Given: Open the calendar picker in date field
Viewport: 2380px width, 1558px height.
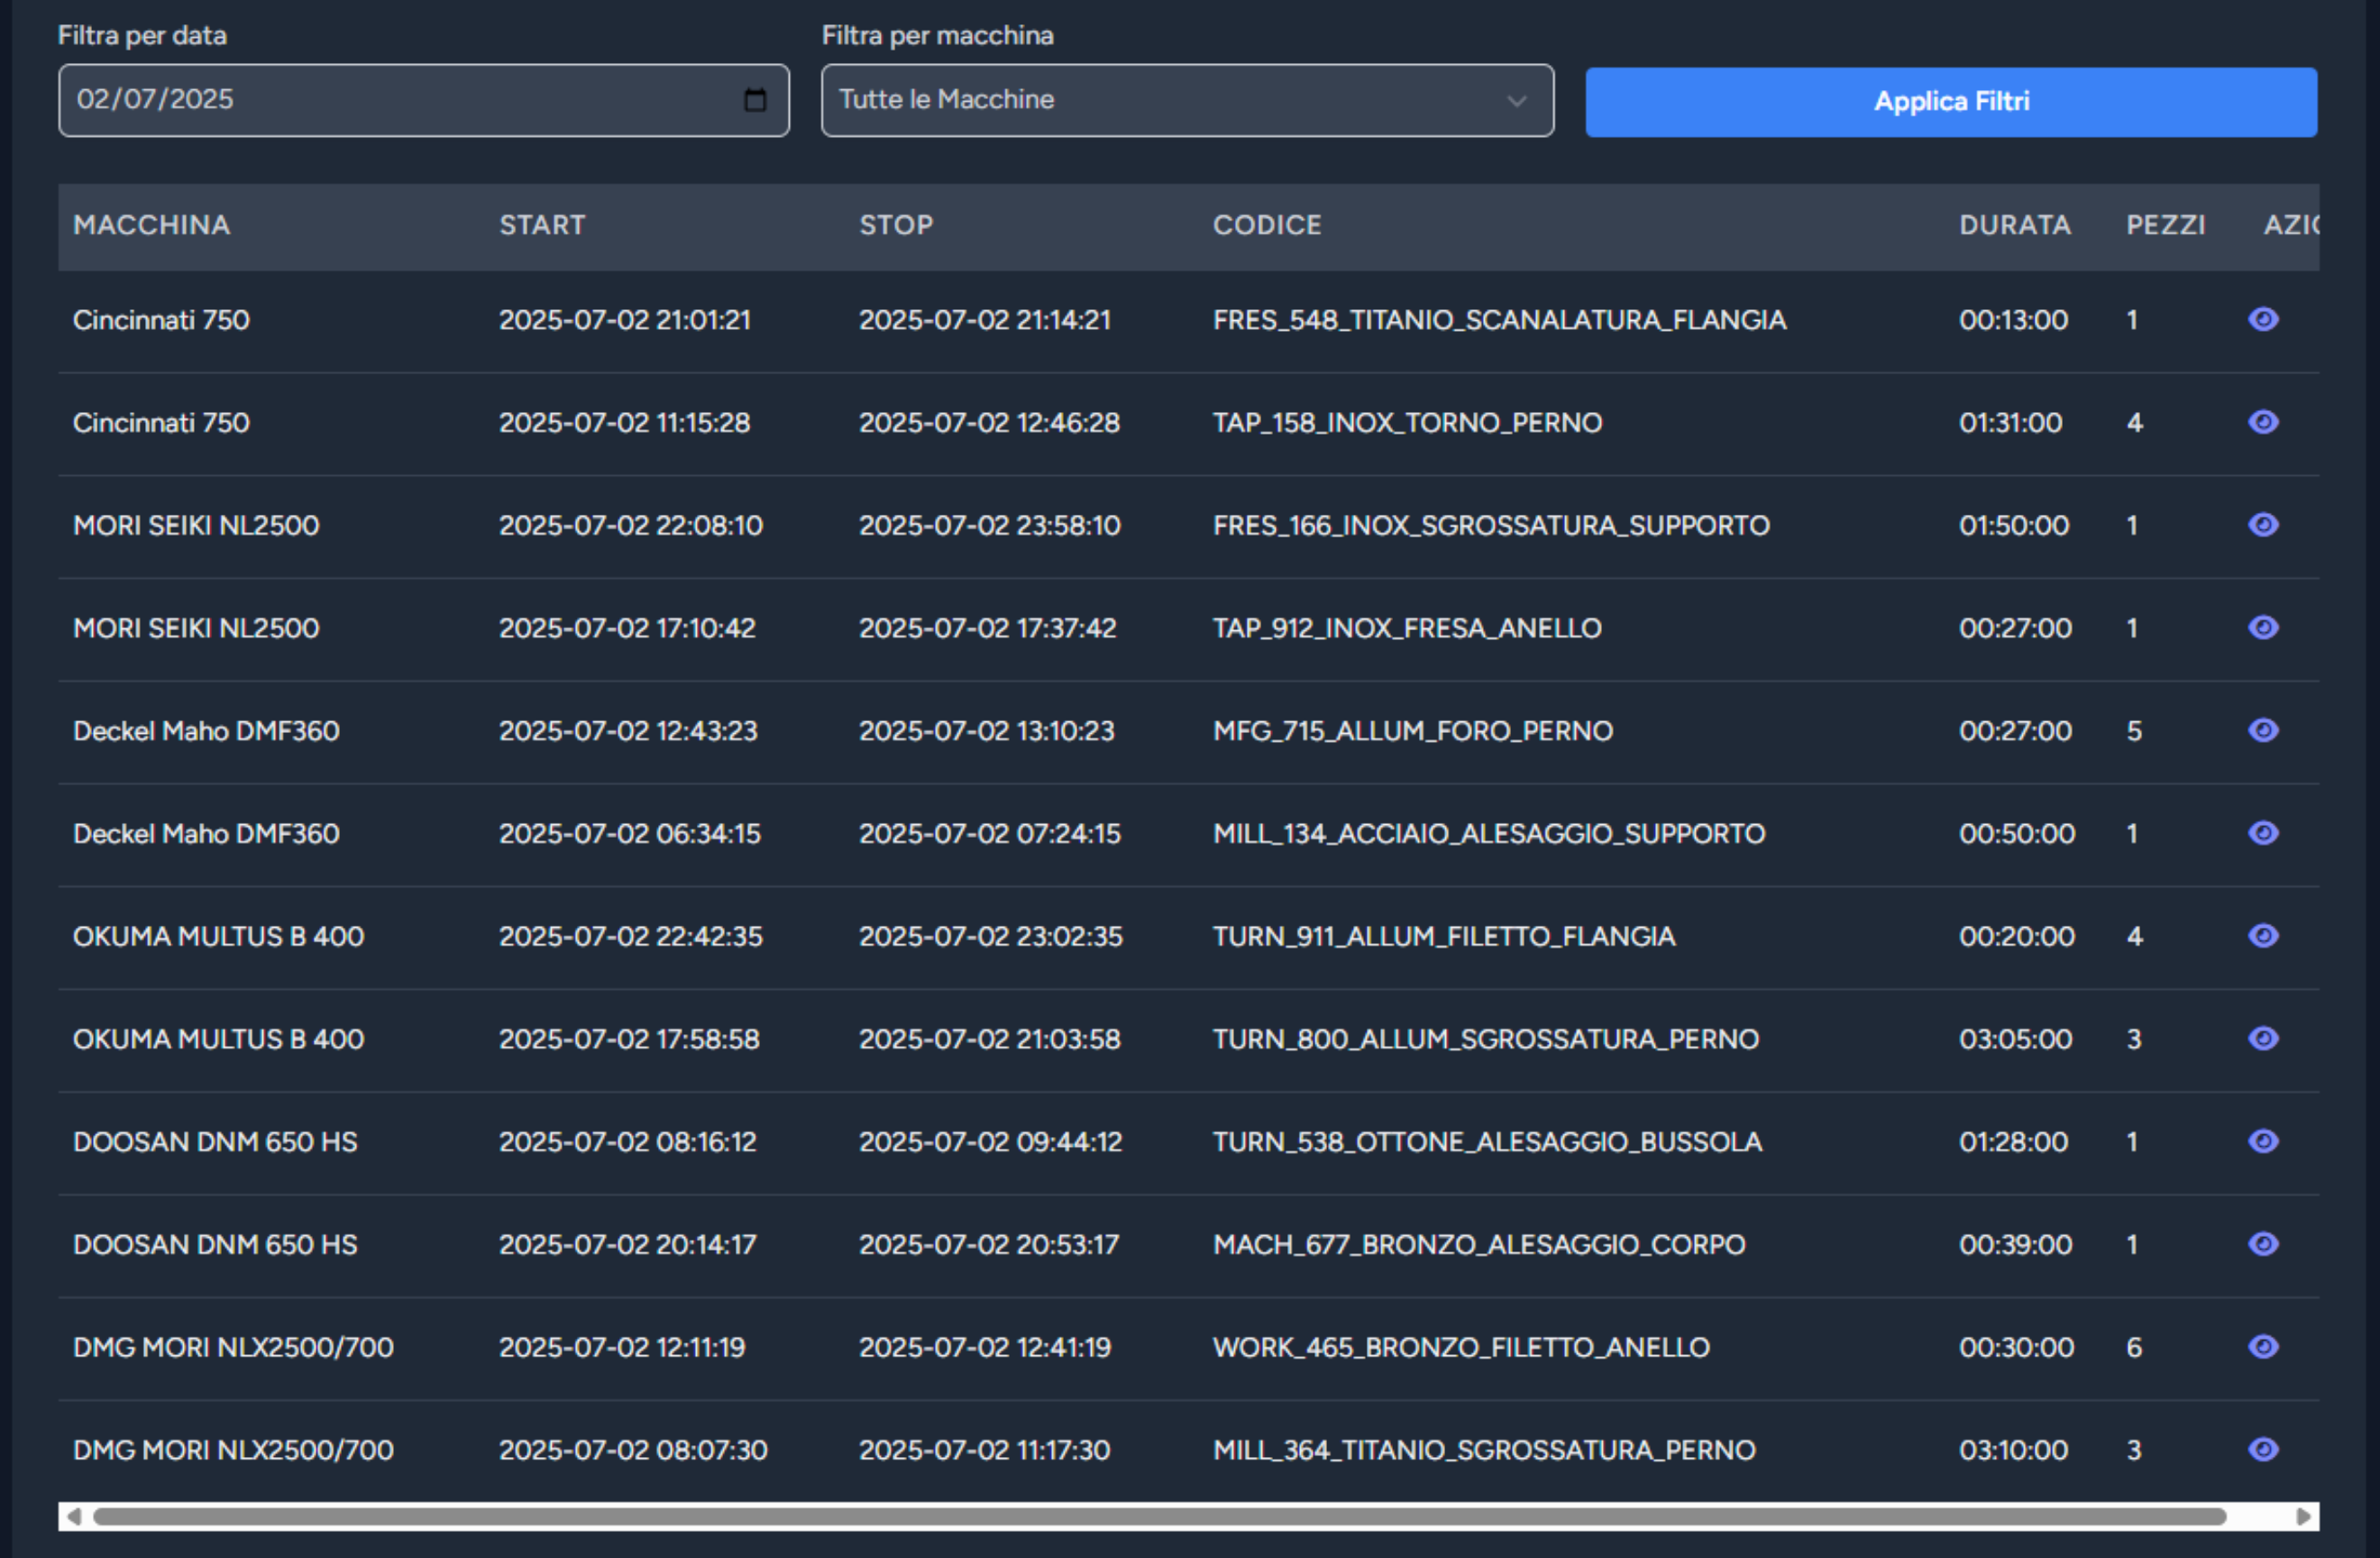Looking at the screenshot, I should [755, 100].
